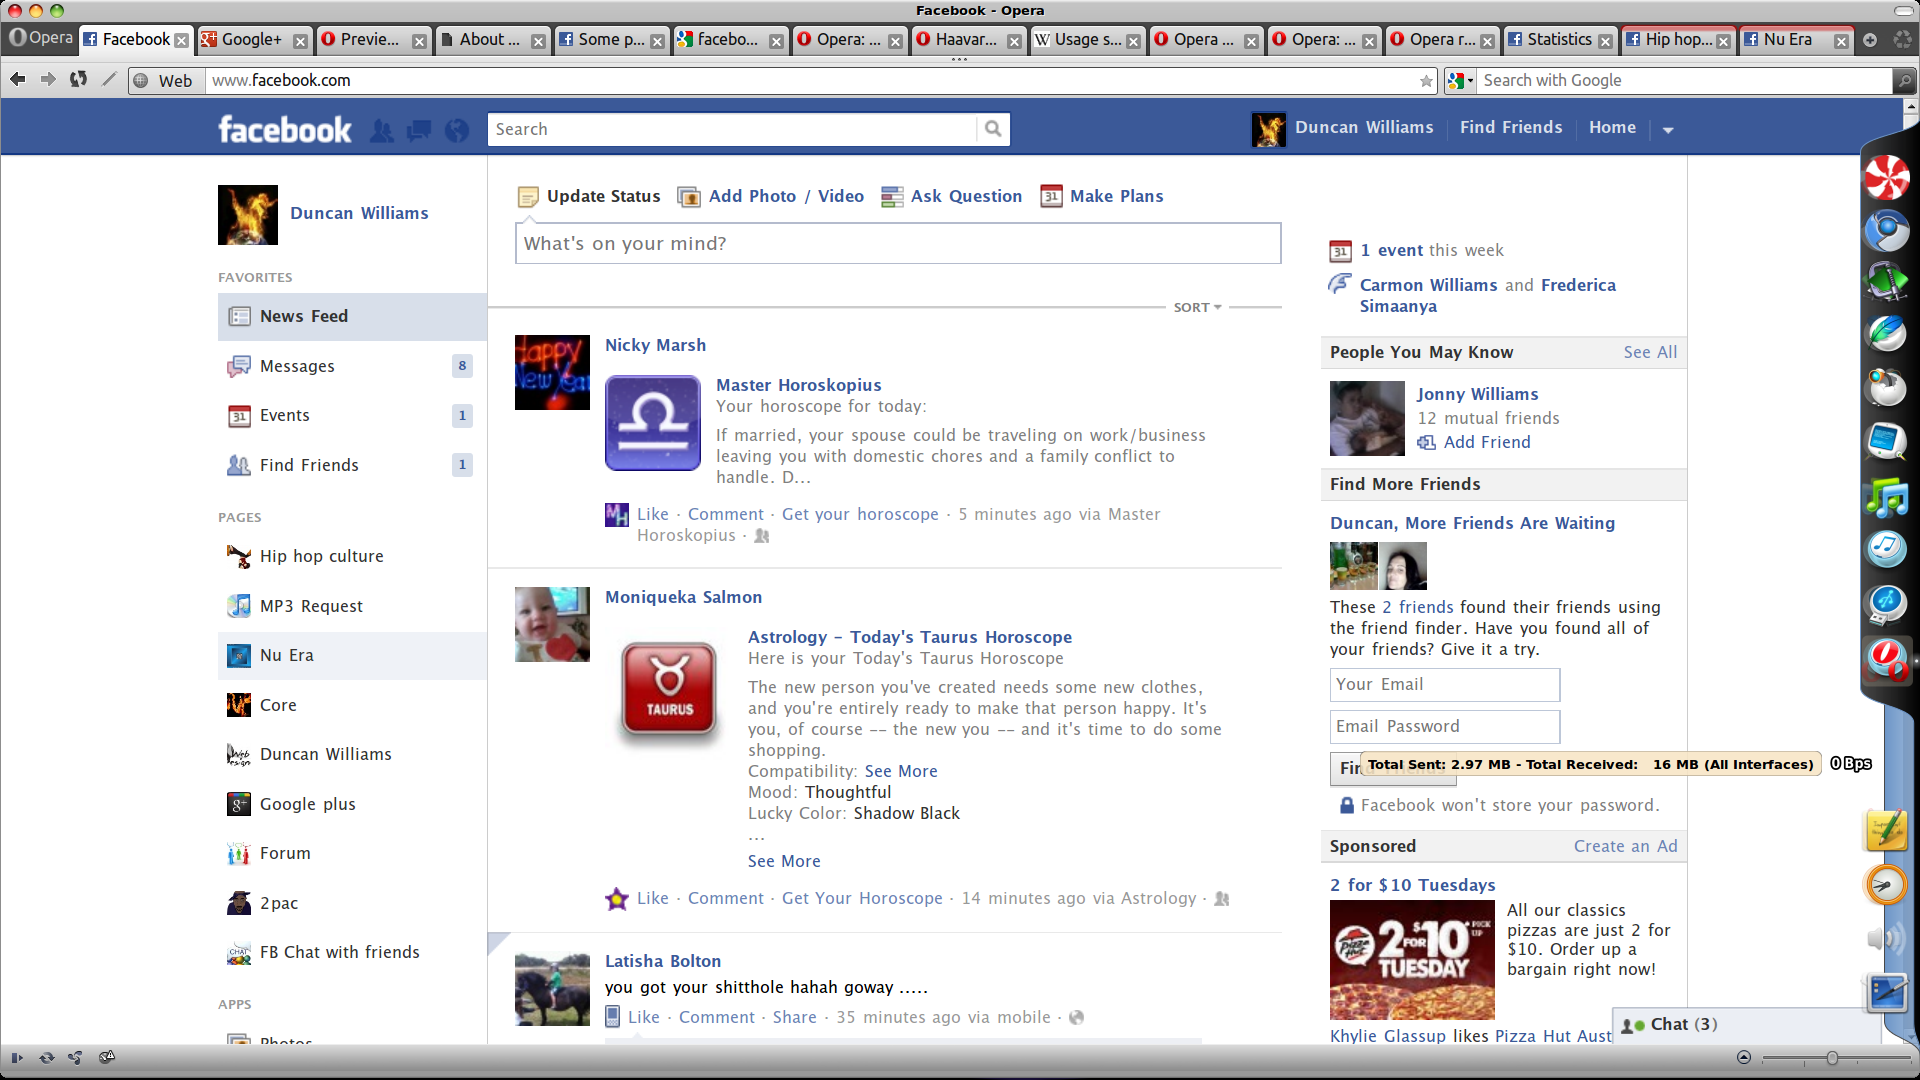Open Facebook friend requests icon

tap(381, 130)
